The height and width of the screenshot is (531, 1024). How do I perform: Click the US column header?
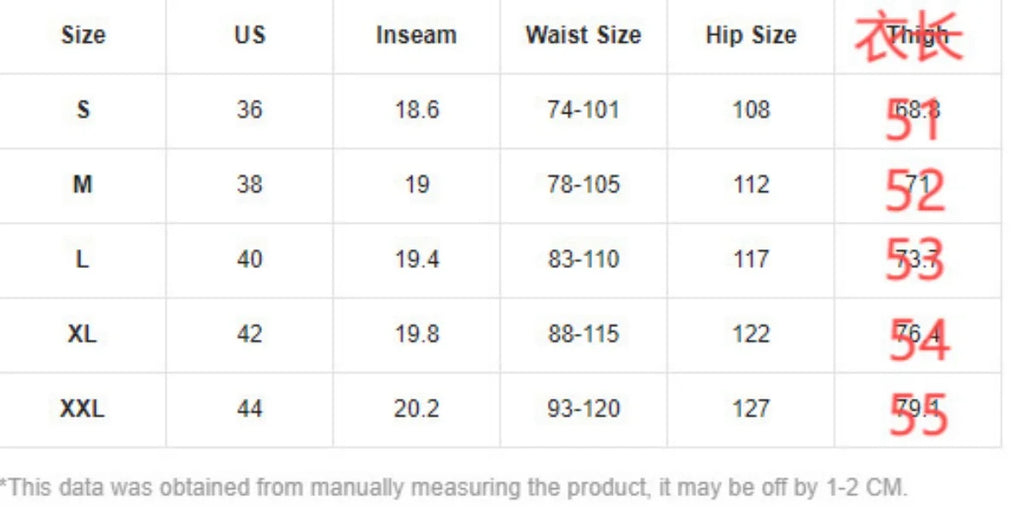pyautogui.click(x=249, y=35)
